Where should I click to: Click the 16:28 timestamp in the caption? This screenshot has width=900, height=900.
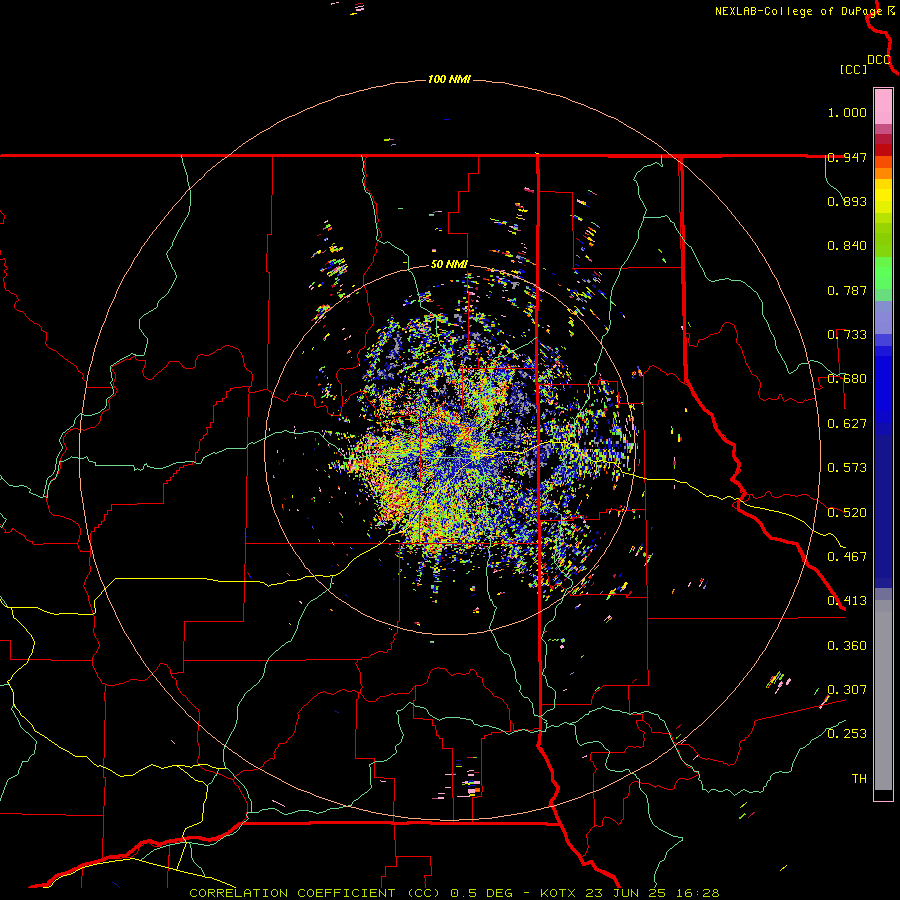[x=700, y=893]
